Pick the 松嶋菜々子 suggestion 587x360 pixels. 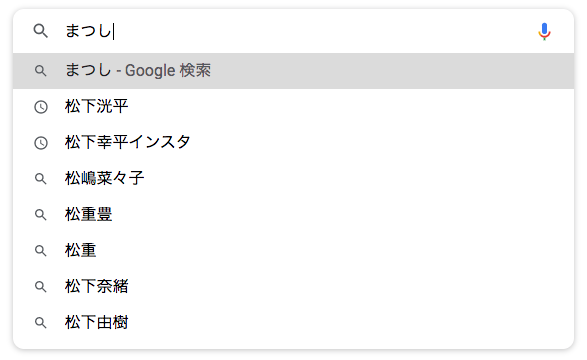294,179
